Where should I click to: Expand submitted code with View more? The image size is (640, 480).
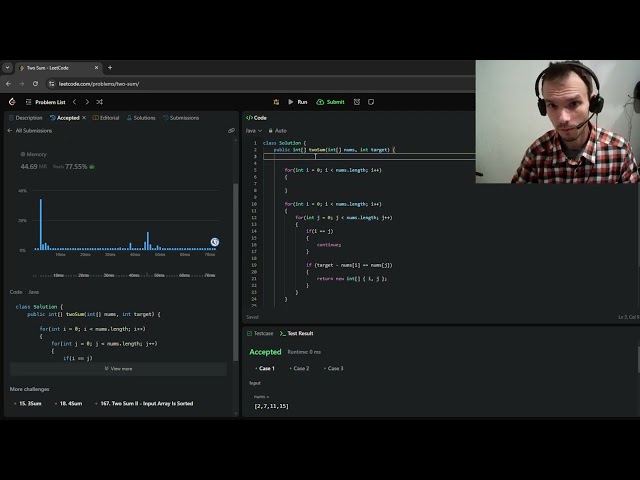[118, 369]
